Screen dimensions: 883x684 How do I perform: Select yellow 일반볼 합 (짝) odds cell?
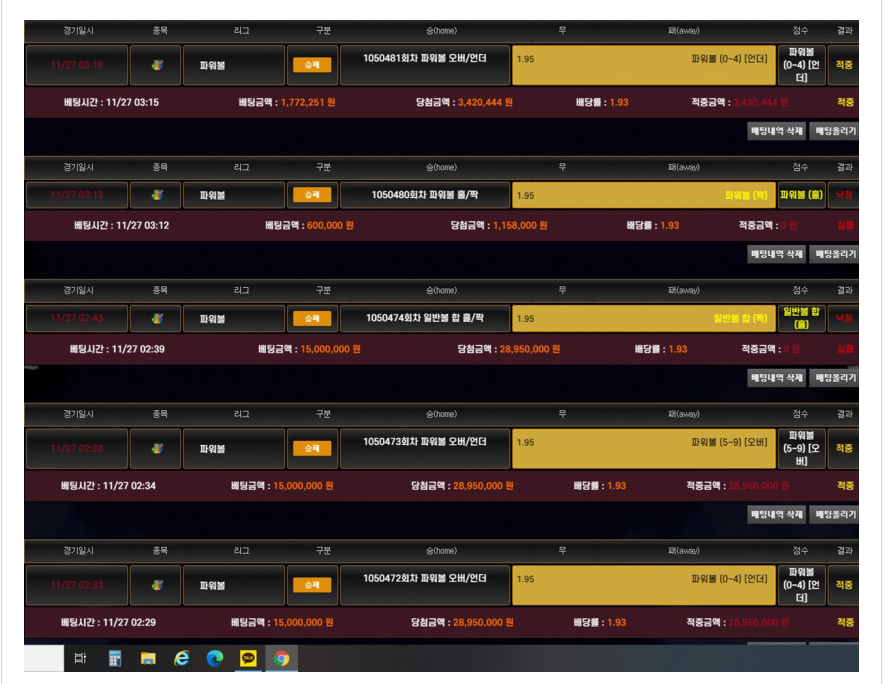tap(643, 319)
